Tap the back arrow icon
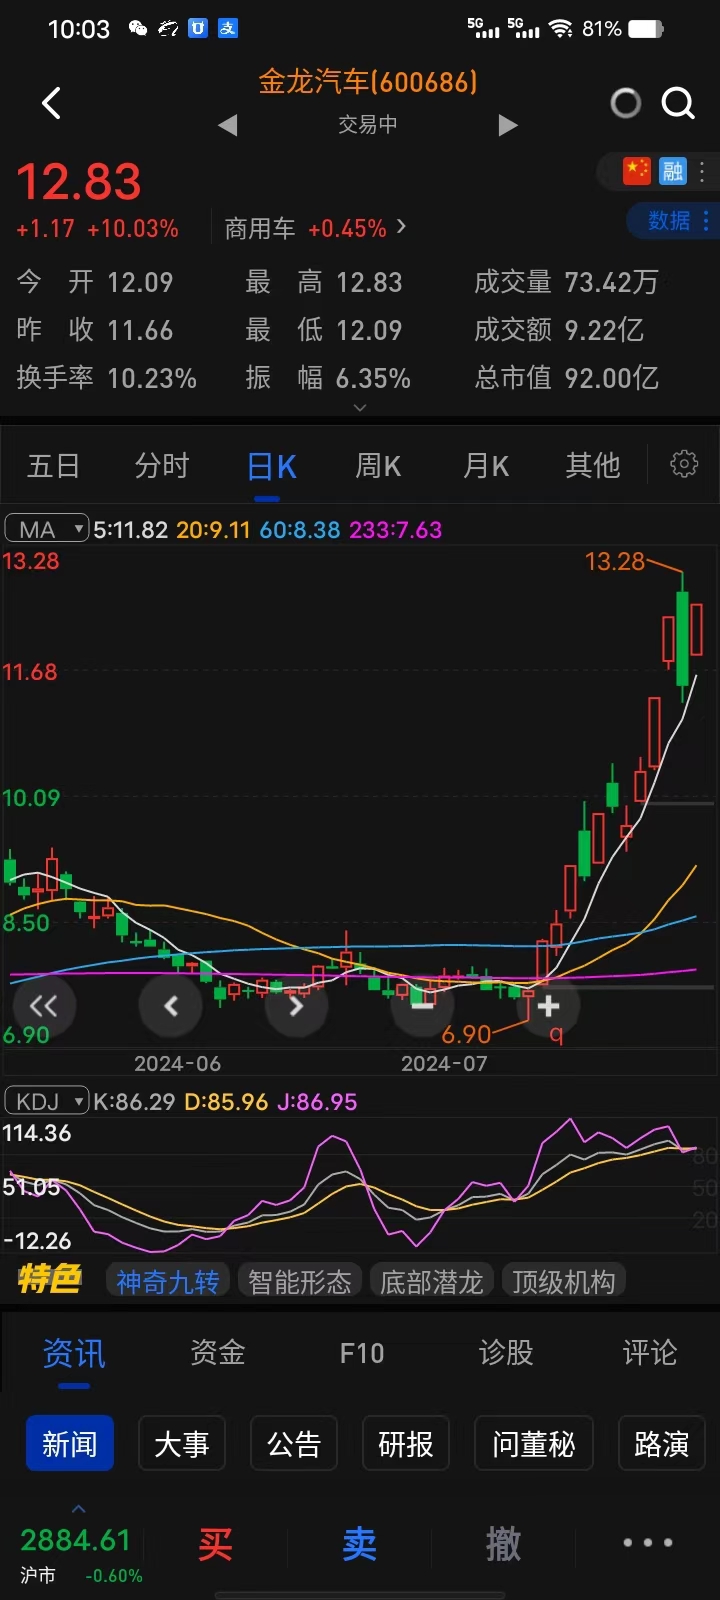This screenshot has width=720, height=1600. coord(52,103)
